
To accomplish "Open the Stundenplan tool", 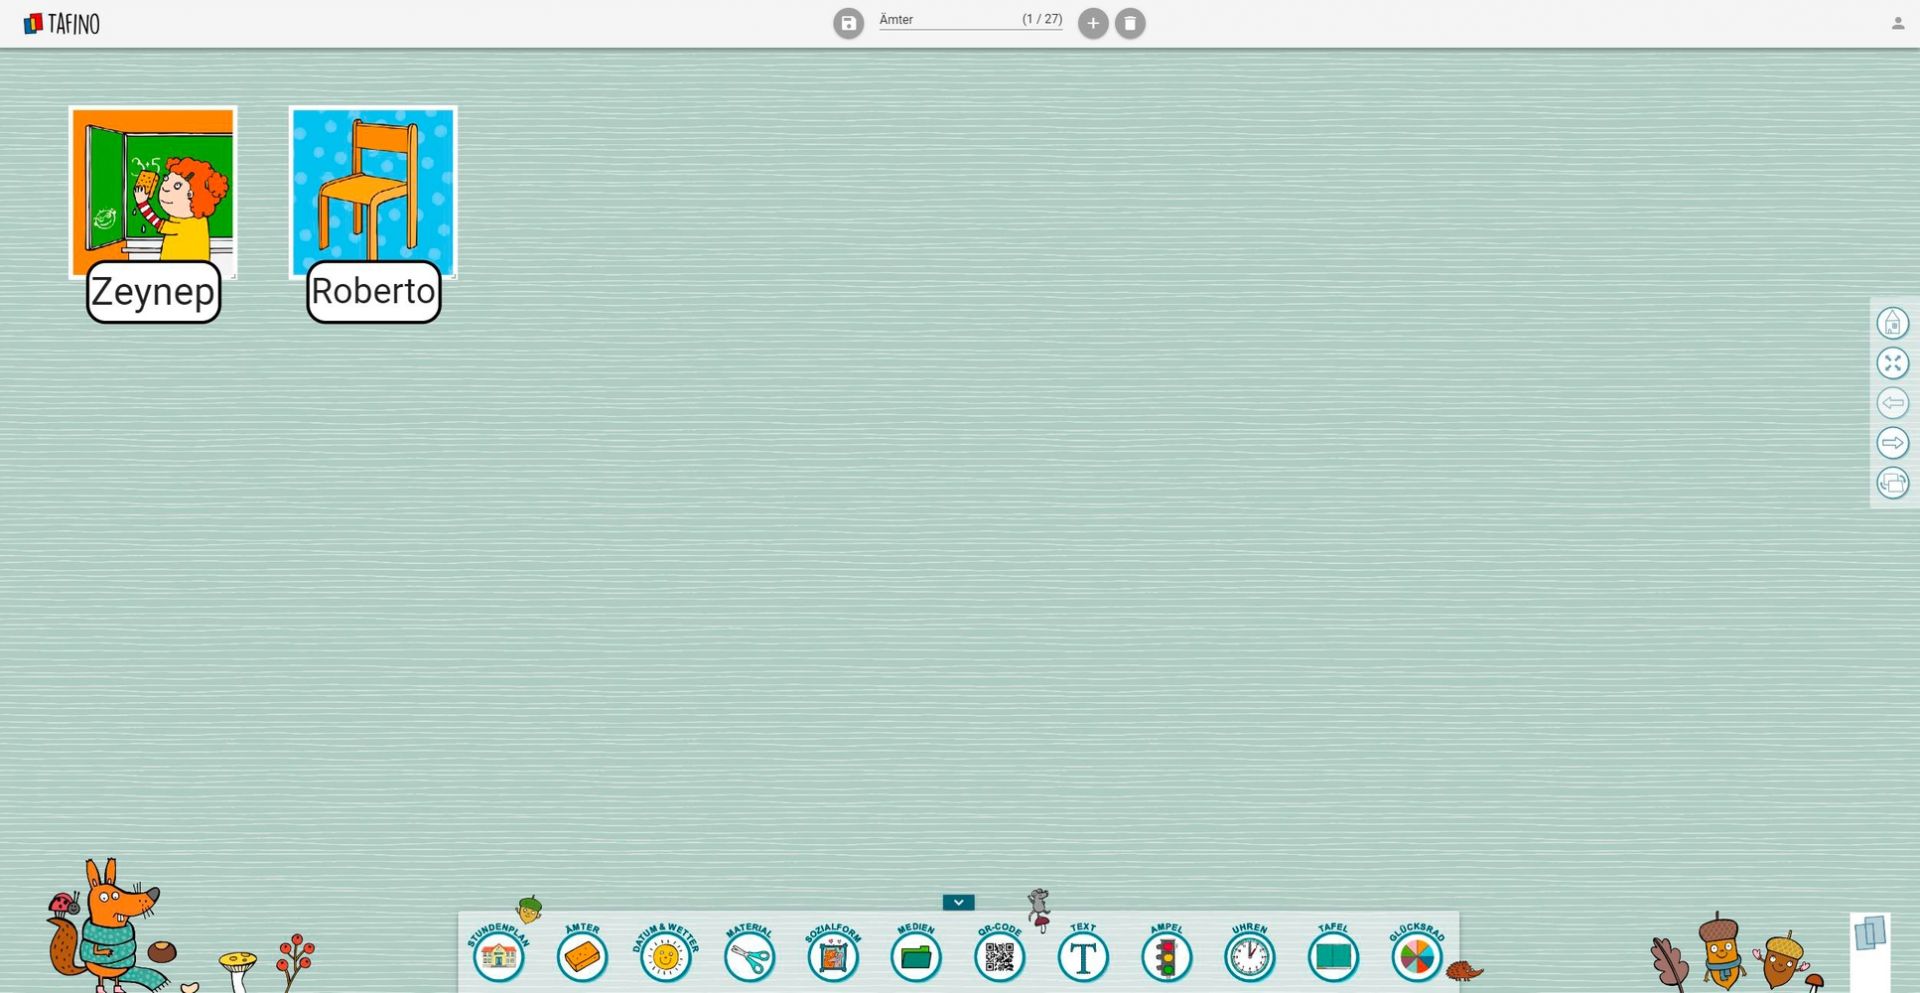I will click(x=498, y=956).
